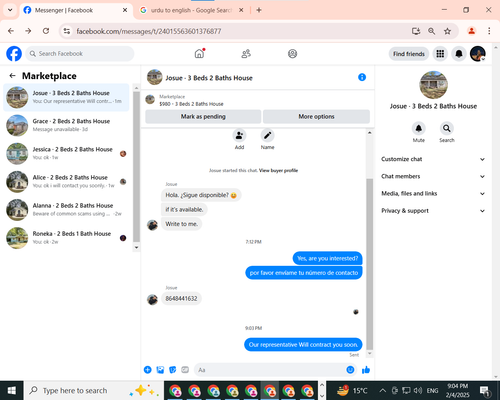500x400 pixels.
Task: Open Jessica - 2 Beds 2 Baths House chat
Action: coord(66,153)
